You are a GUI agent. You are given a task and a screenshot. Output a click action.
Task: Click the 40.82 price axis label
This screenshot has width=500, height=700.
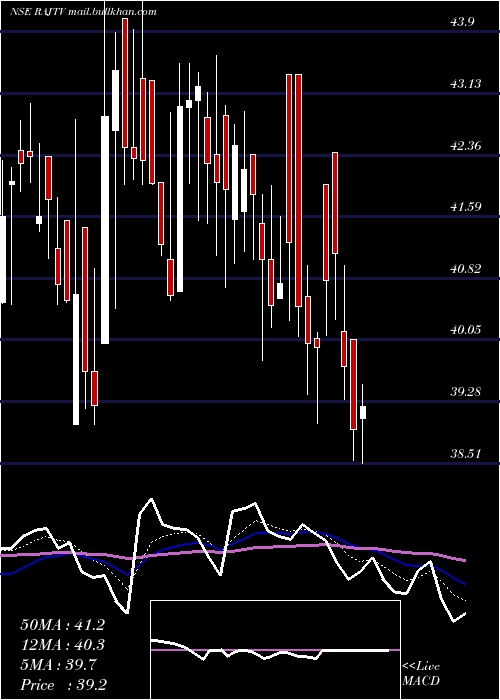(x=466, y=269)
